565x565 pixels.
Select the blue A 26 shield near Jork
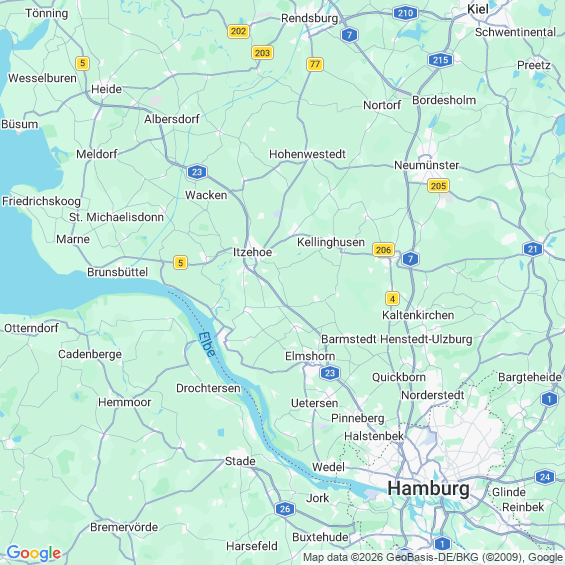click(285, 509)
